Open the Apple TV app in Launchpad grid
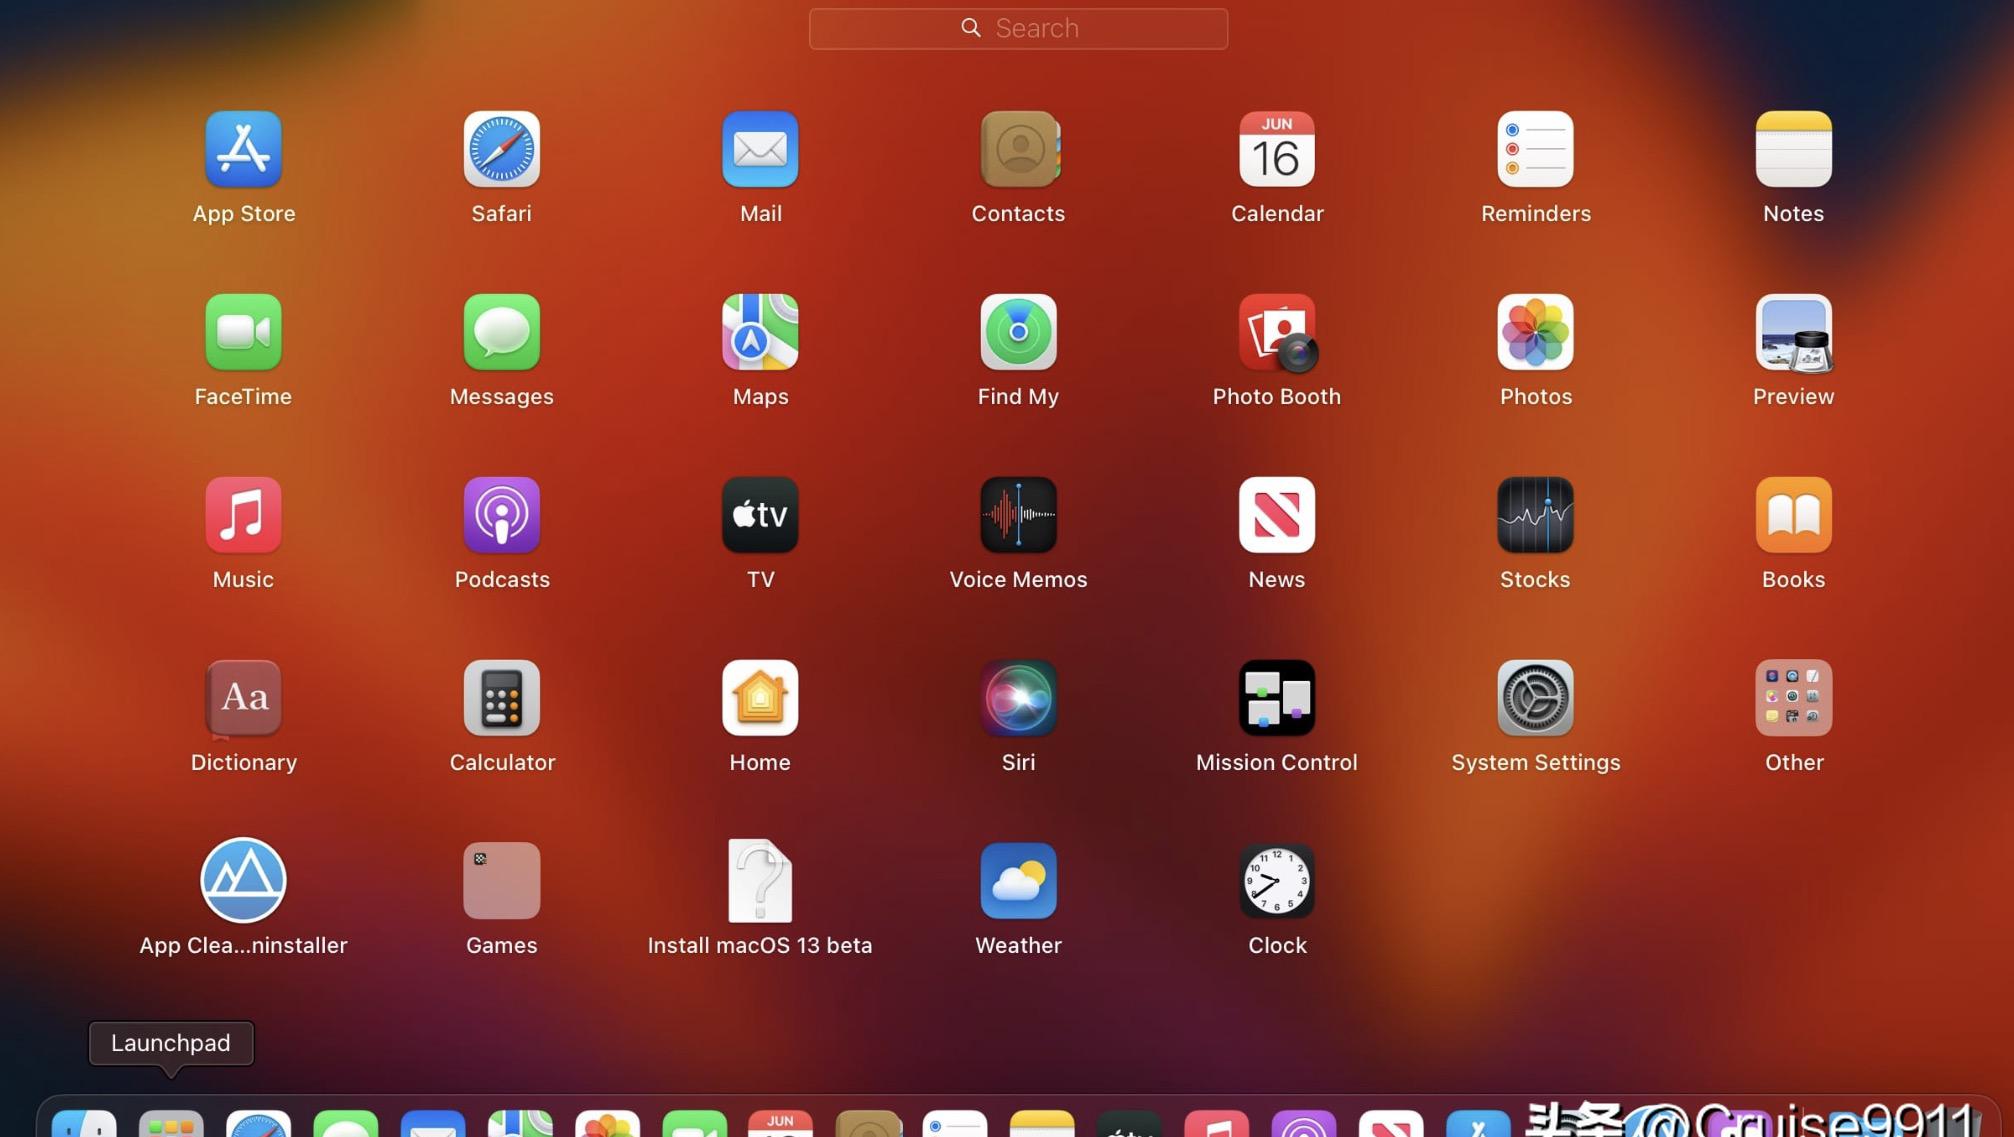The height and width of the screenshot is (1137, 2014). (x=760, y=515)
